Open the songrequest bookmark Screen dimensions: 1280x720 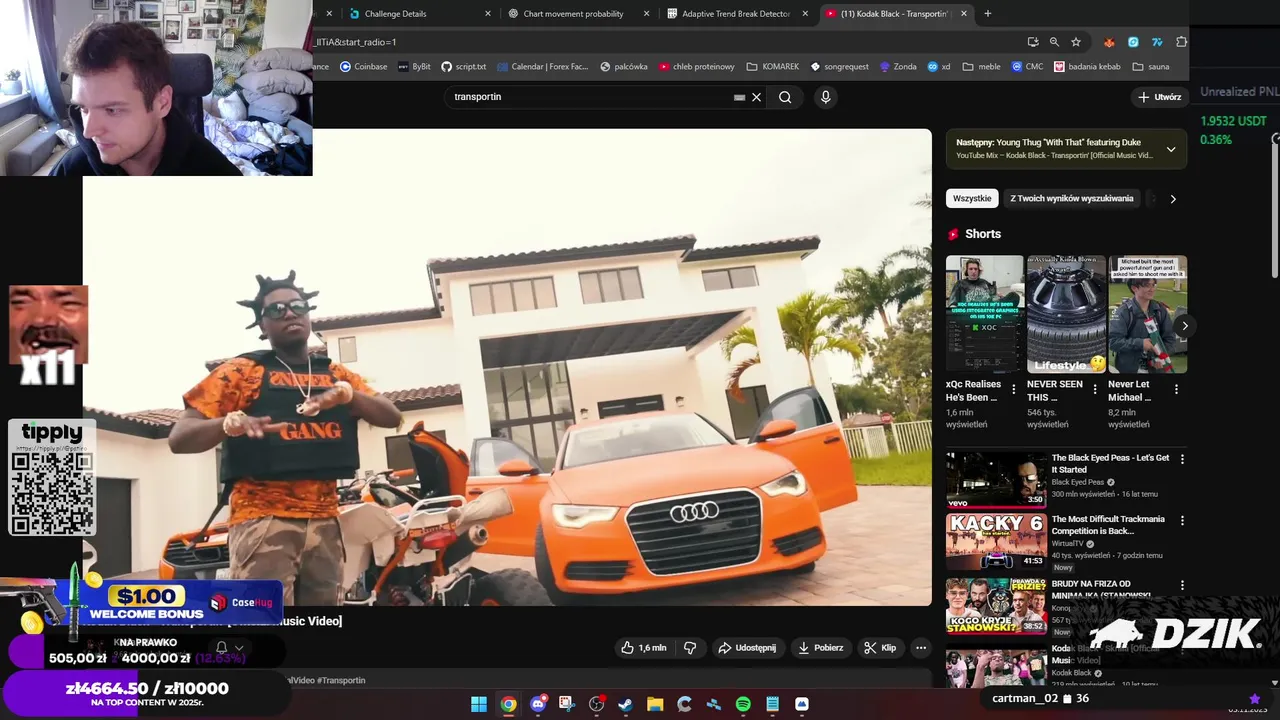[x=840, y=67]
